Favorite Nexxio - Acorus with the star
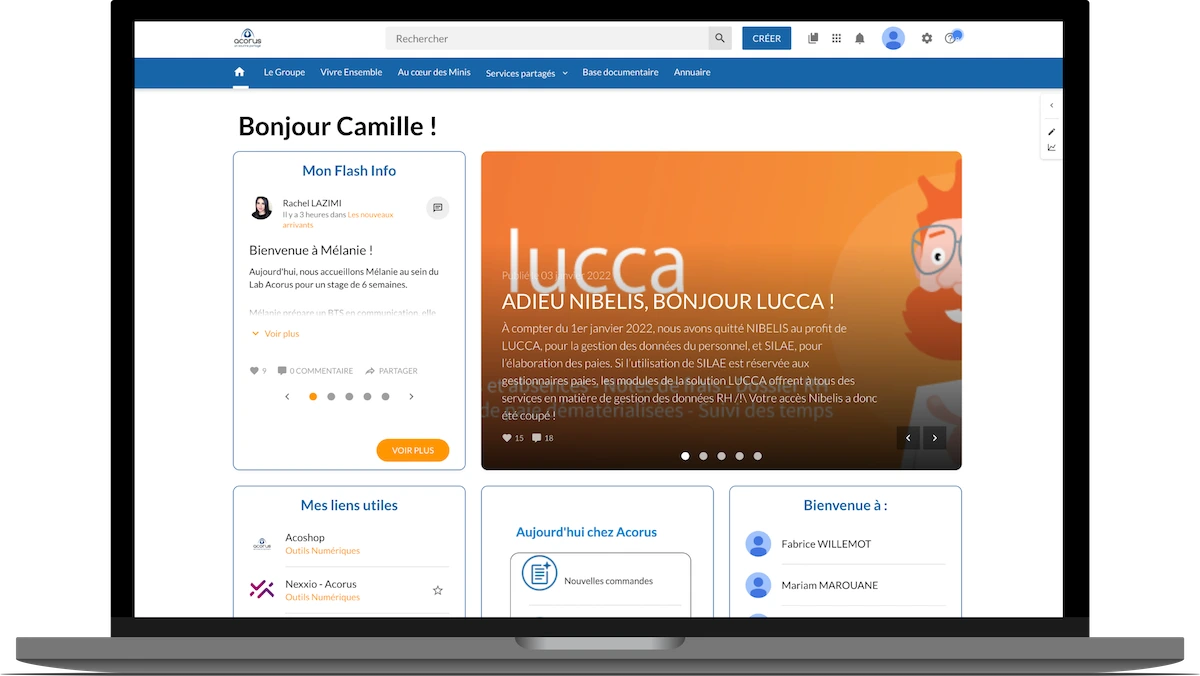The height and width of the screenshot is (676, 1200). [437, 590]
